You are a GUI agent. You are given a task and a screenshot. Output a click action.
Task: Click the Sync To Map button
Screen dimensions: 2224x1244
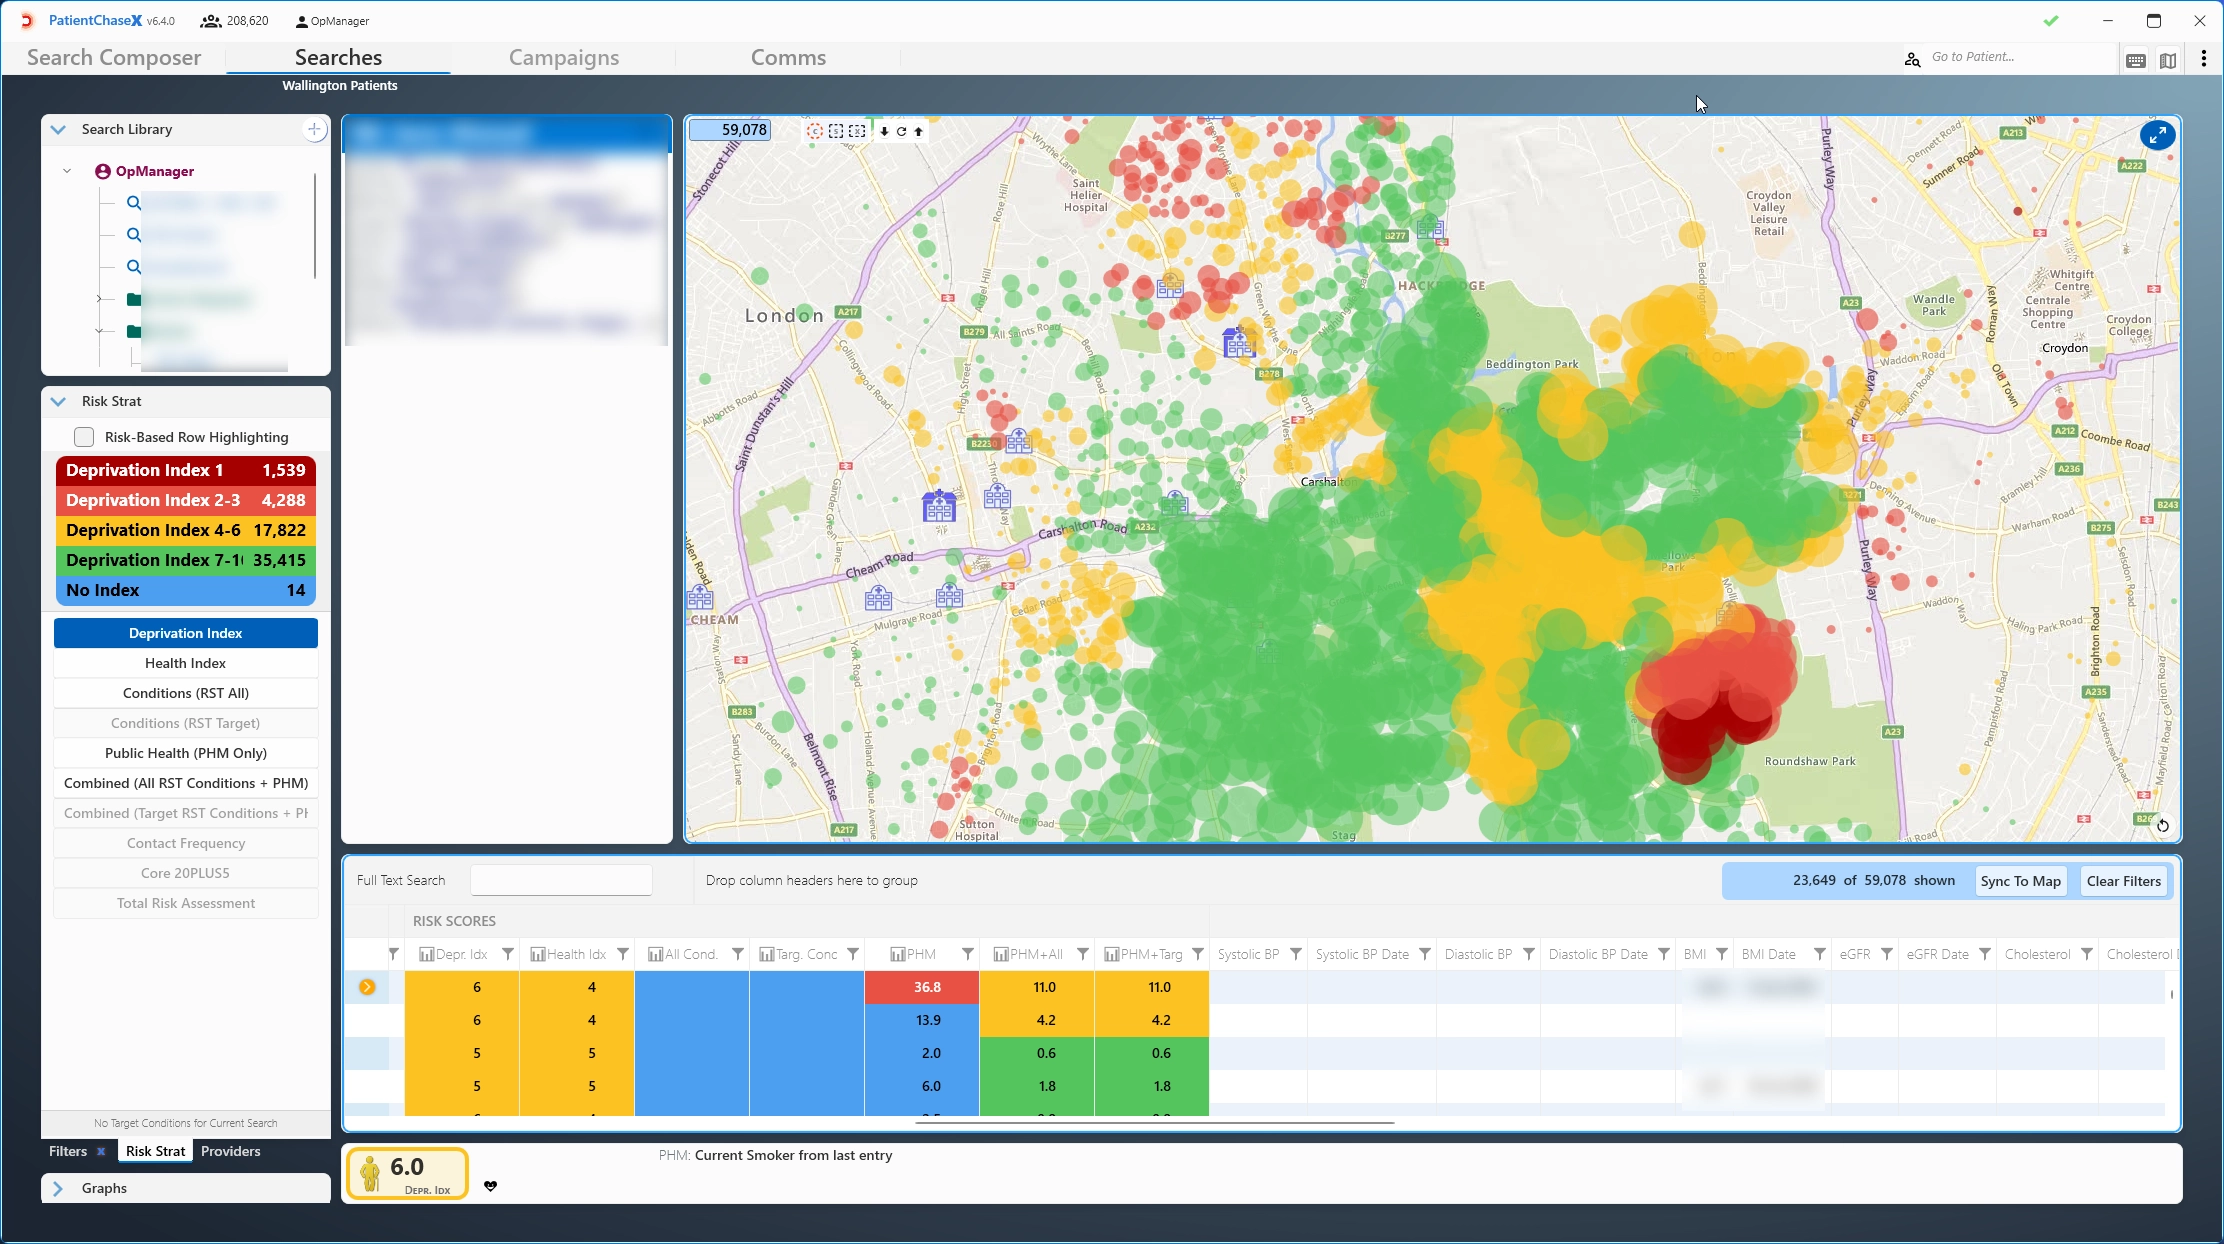[2020, 880]
